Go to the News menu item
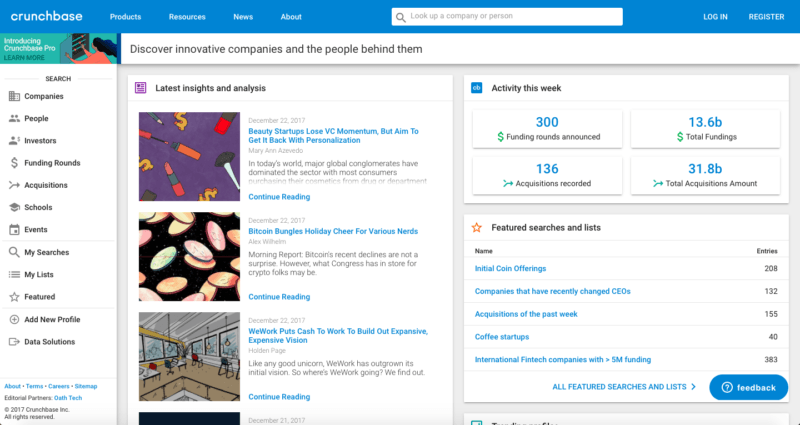Screen dimensions: 800x425 point(243,17)
